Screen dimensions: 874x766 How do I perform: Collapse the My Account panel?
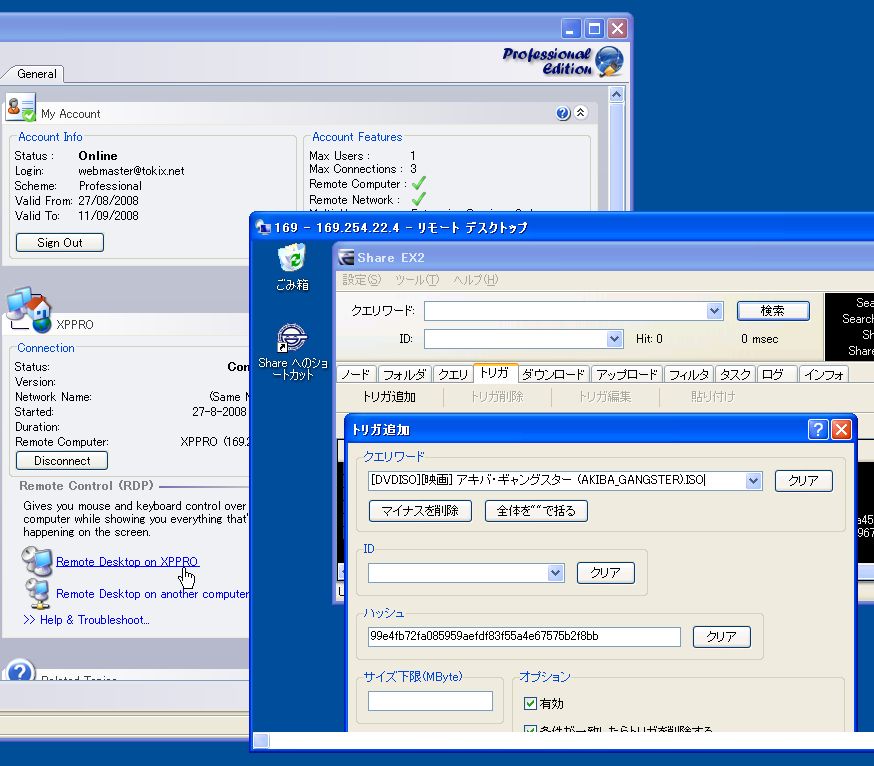(580, 113)
